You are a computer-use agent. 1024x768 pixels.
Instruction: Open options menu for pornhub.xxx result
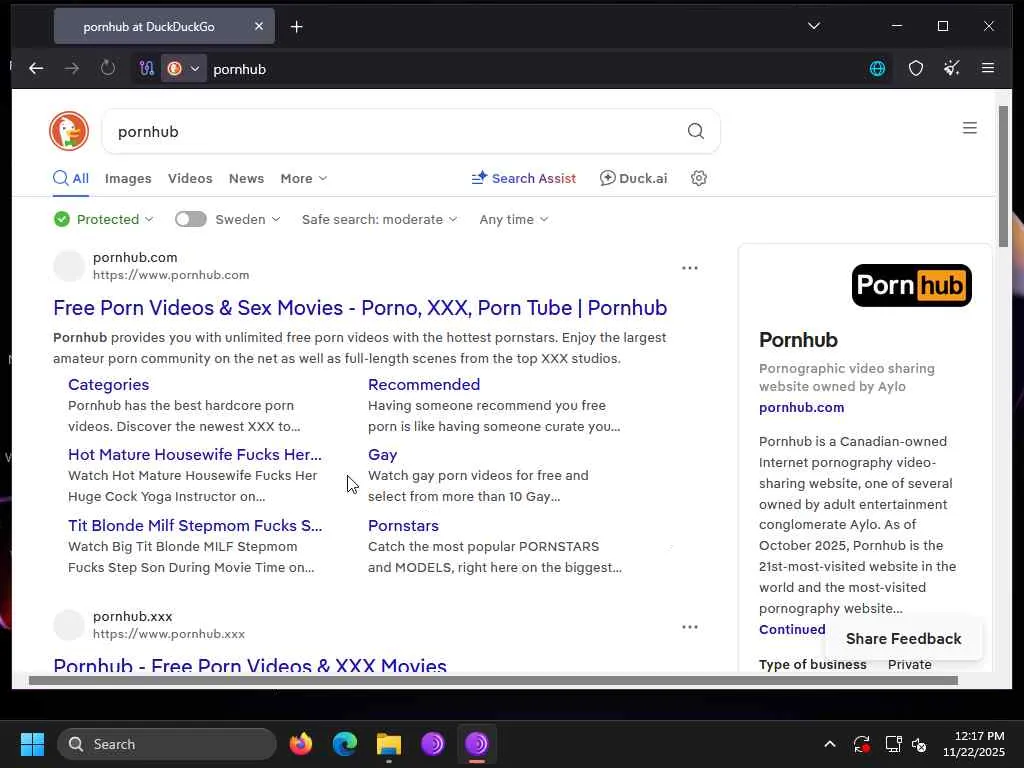[690, 627]
